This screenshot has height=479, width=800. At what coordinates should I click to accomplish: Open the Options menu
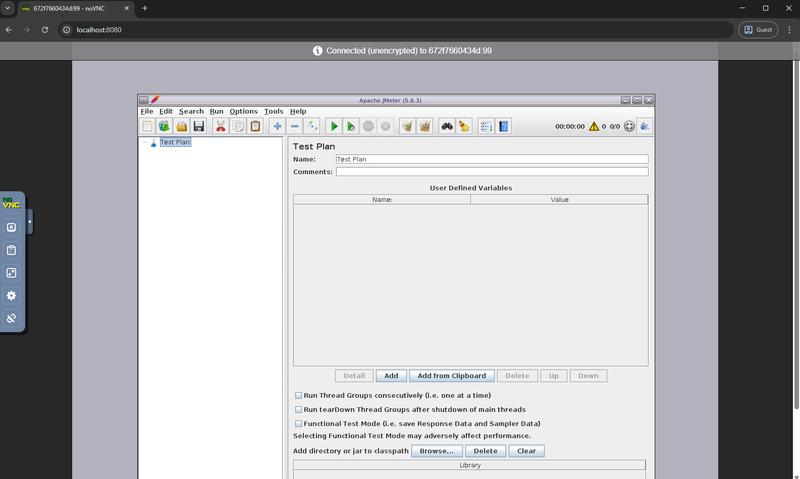pyautogui.click(x=243, y=111)
